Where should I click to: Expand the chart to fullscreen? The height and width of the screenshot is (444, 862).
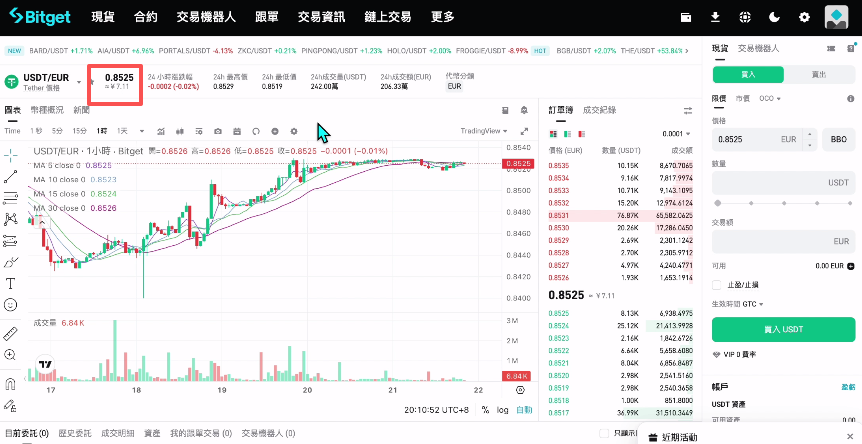tap(525, 131)
